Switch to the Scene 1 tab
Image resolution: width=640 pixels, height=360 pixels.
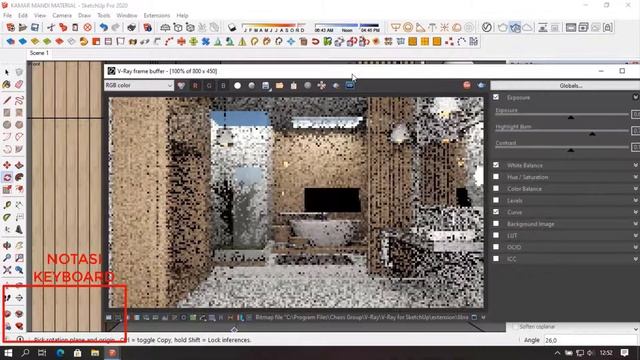39,53
